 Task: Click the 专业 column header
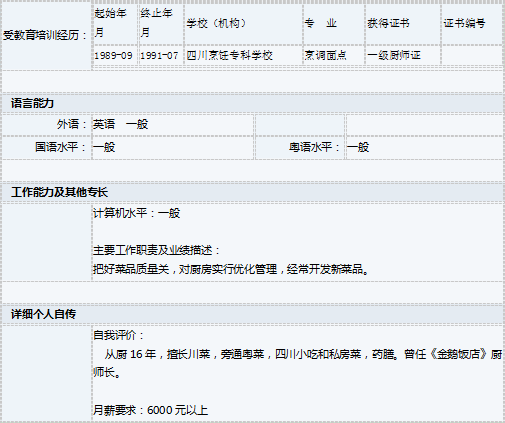point(321,23)
